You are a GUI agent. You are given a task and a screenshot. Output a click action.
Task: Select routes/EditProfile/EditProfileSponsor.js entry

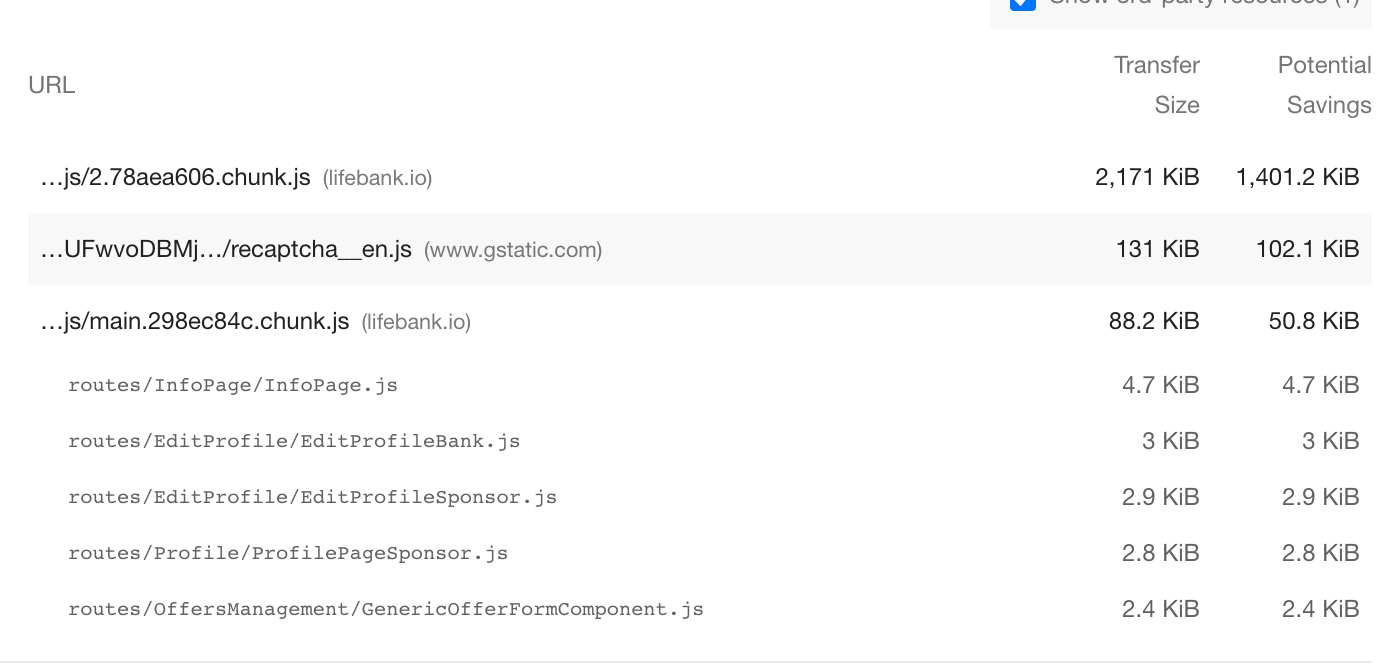(312, 496)
